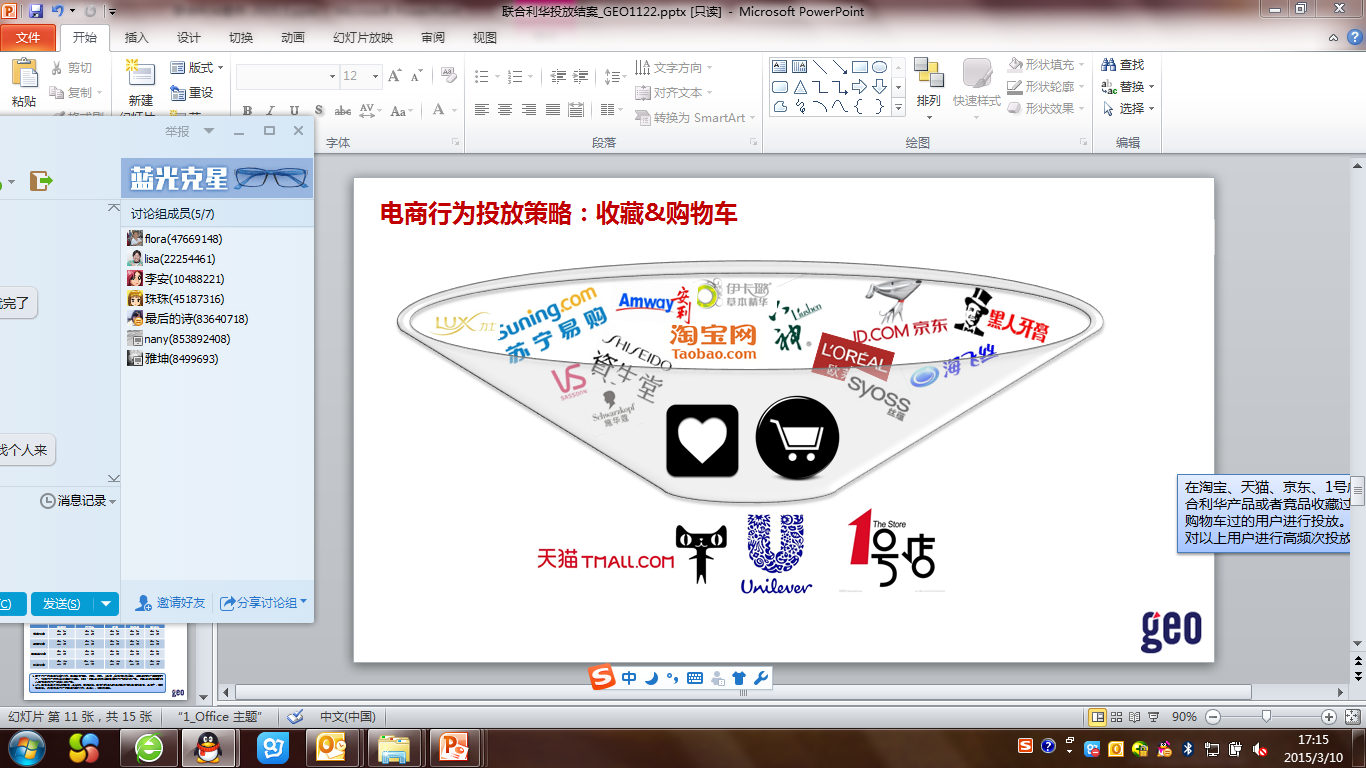Click the spell check icon in the status bar
Screen dimensions: 1366x768
295,717
